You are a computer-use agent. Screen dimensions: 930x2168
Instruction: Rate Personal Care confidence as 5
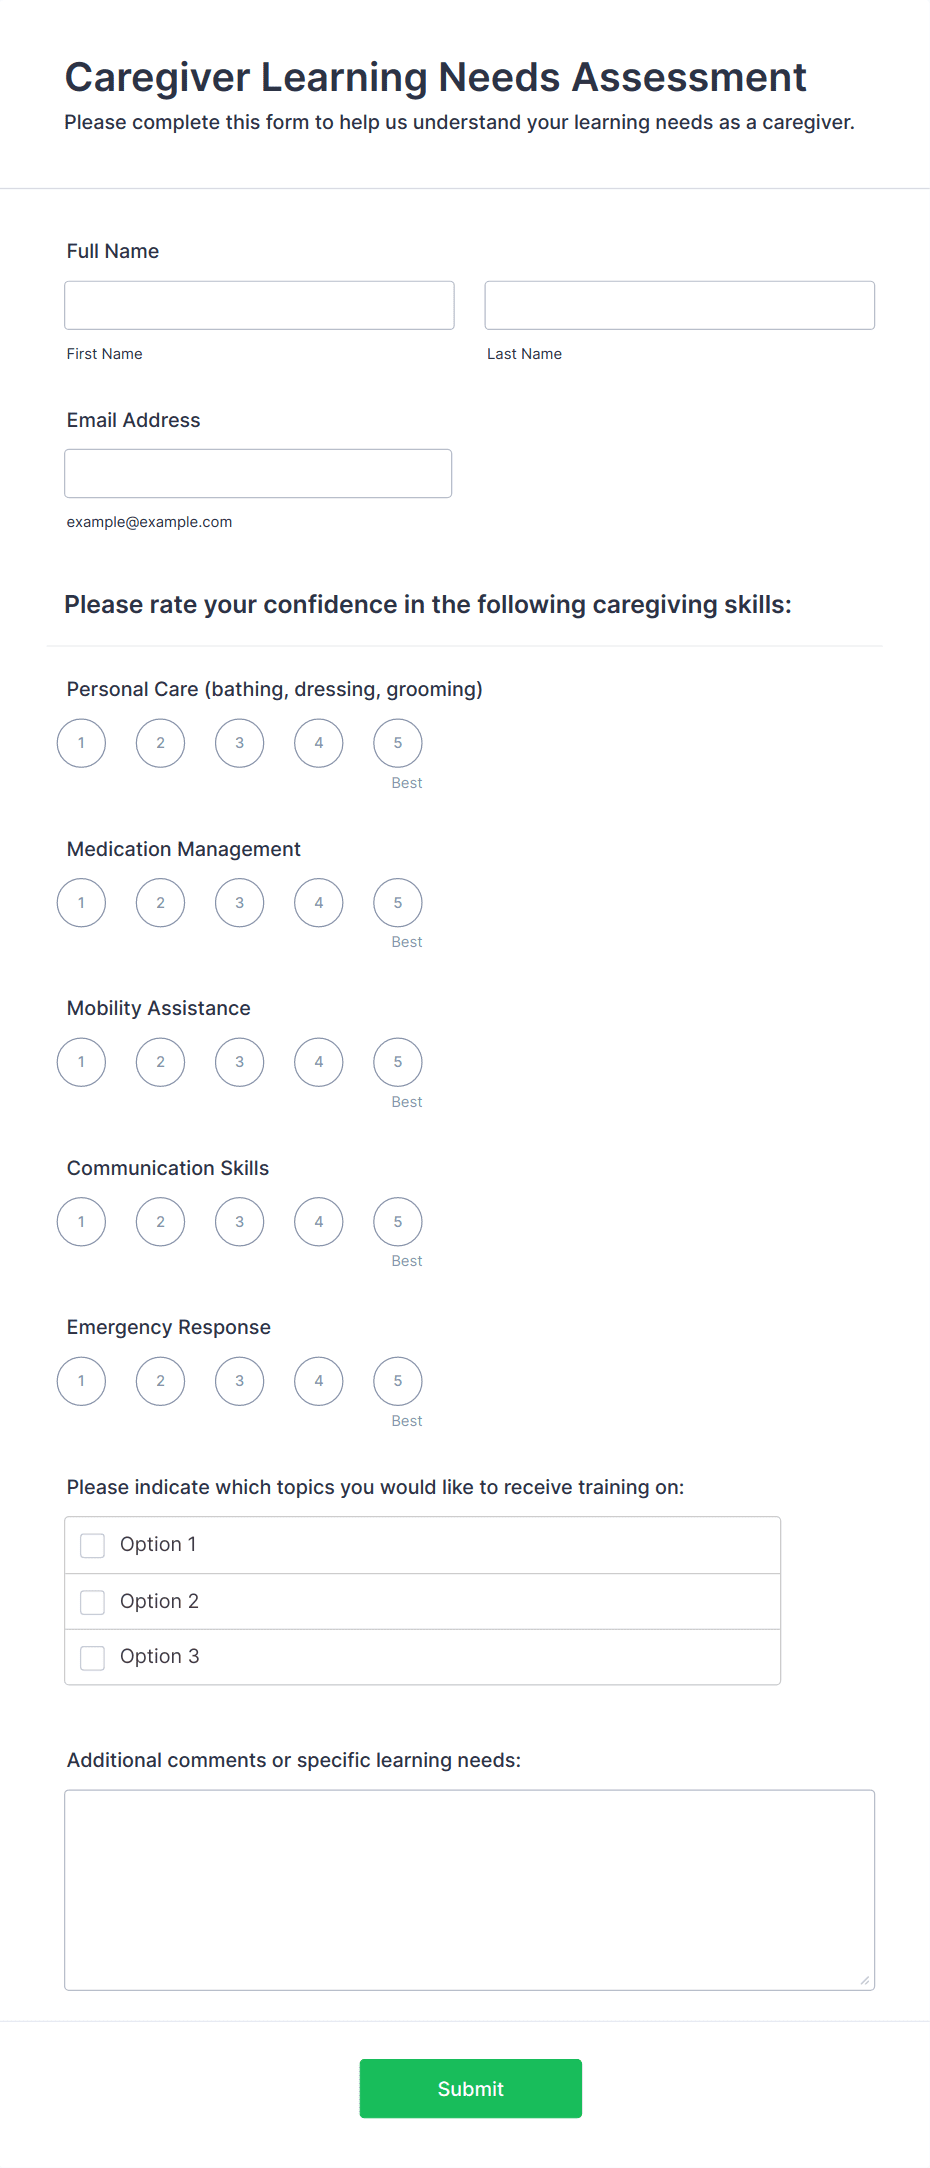[397, 742]
